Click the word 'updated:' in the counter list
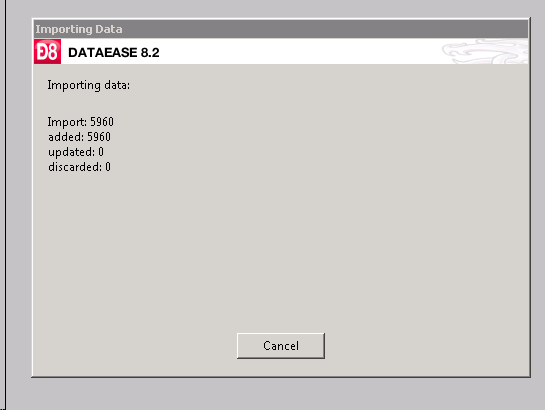545x410 pixels. (x=71, y=152)
